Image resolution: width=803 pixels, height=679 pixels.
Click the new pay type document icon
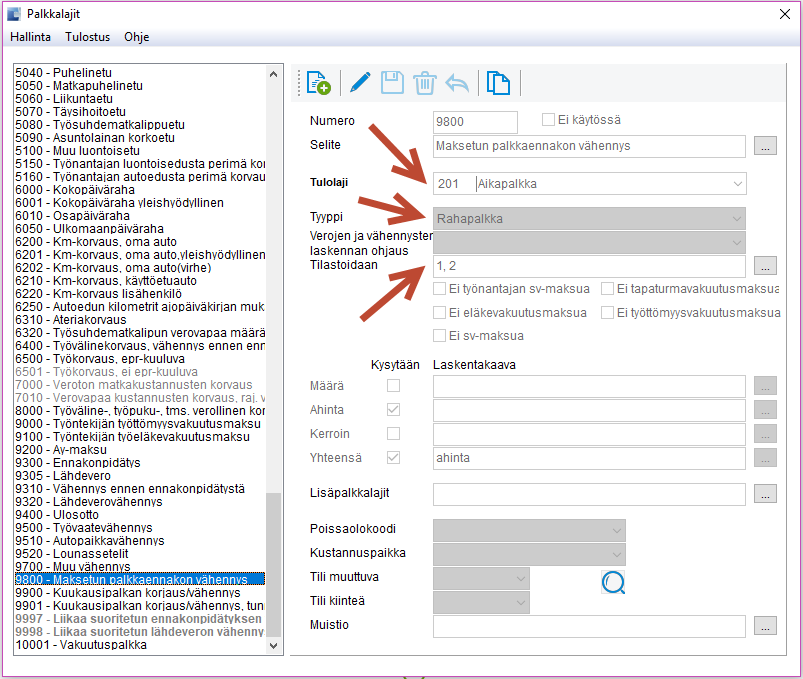tap(319, 82)
